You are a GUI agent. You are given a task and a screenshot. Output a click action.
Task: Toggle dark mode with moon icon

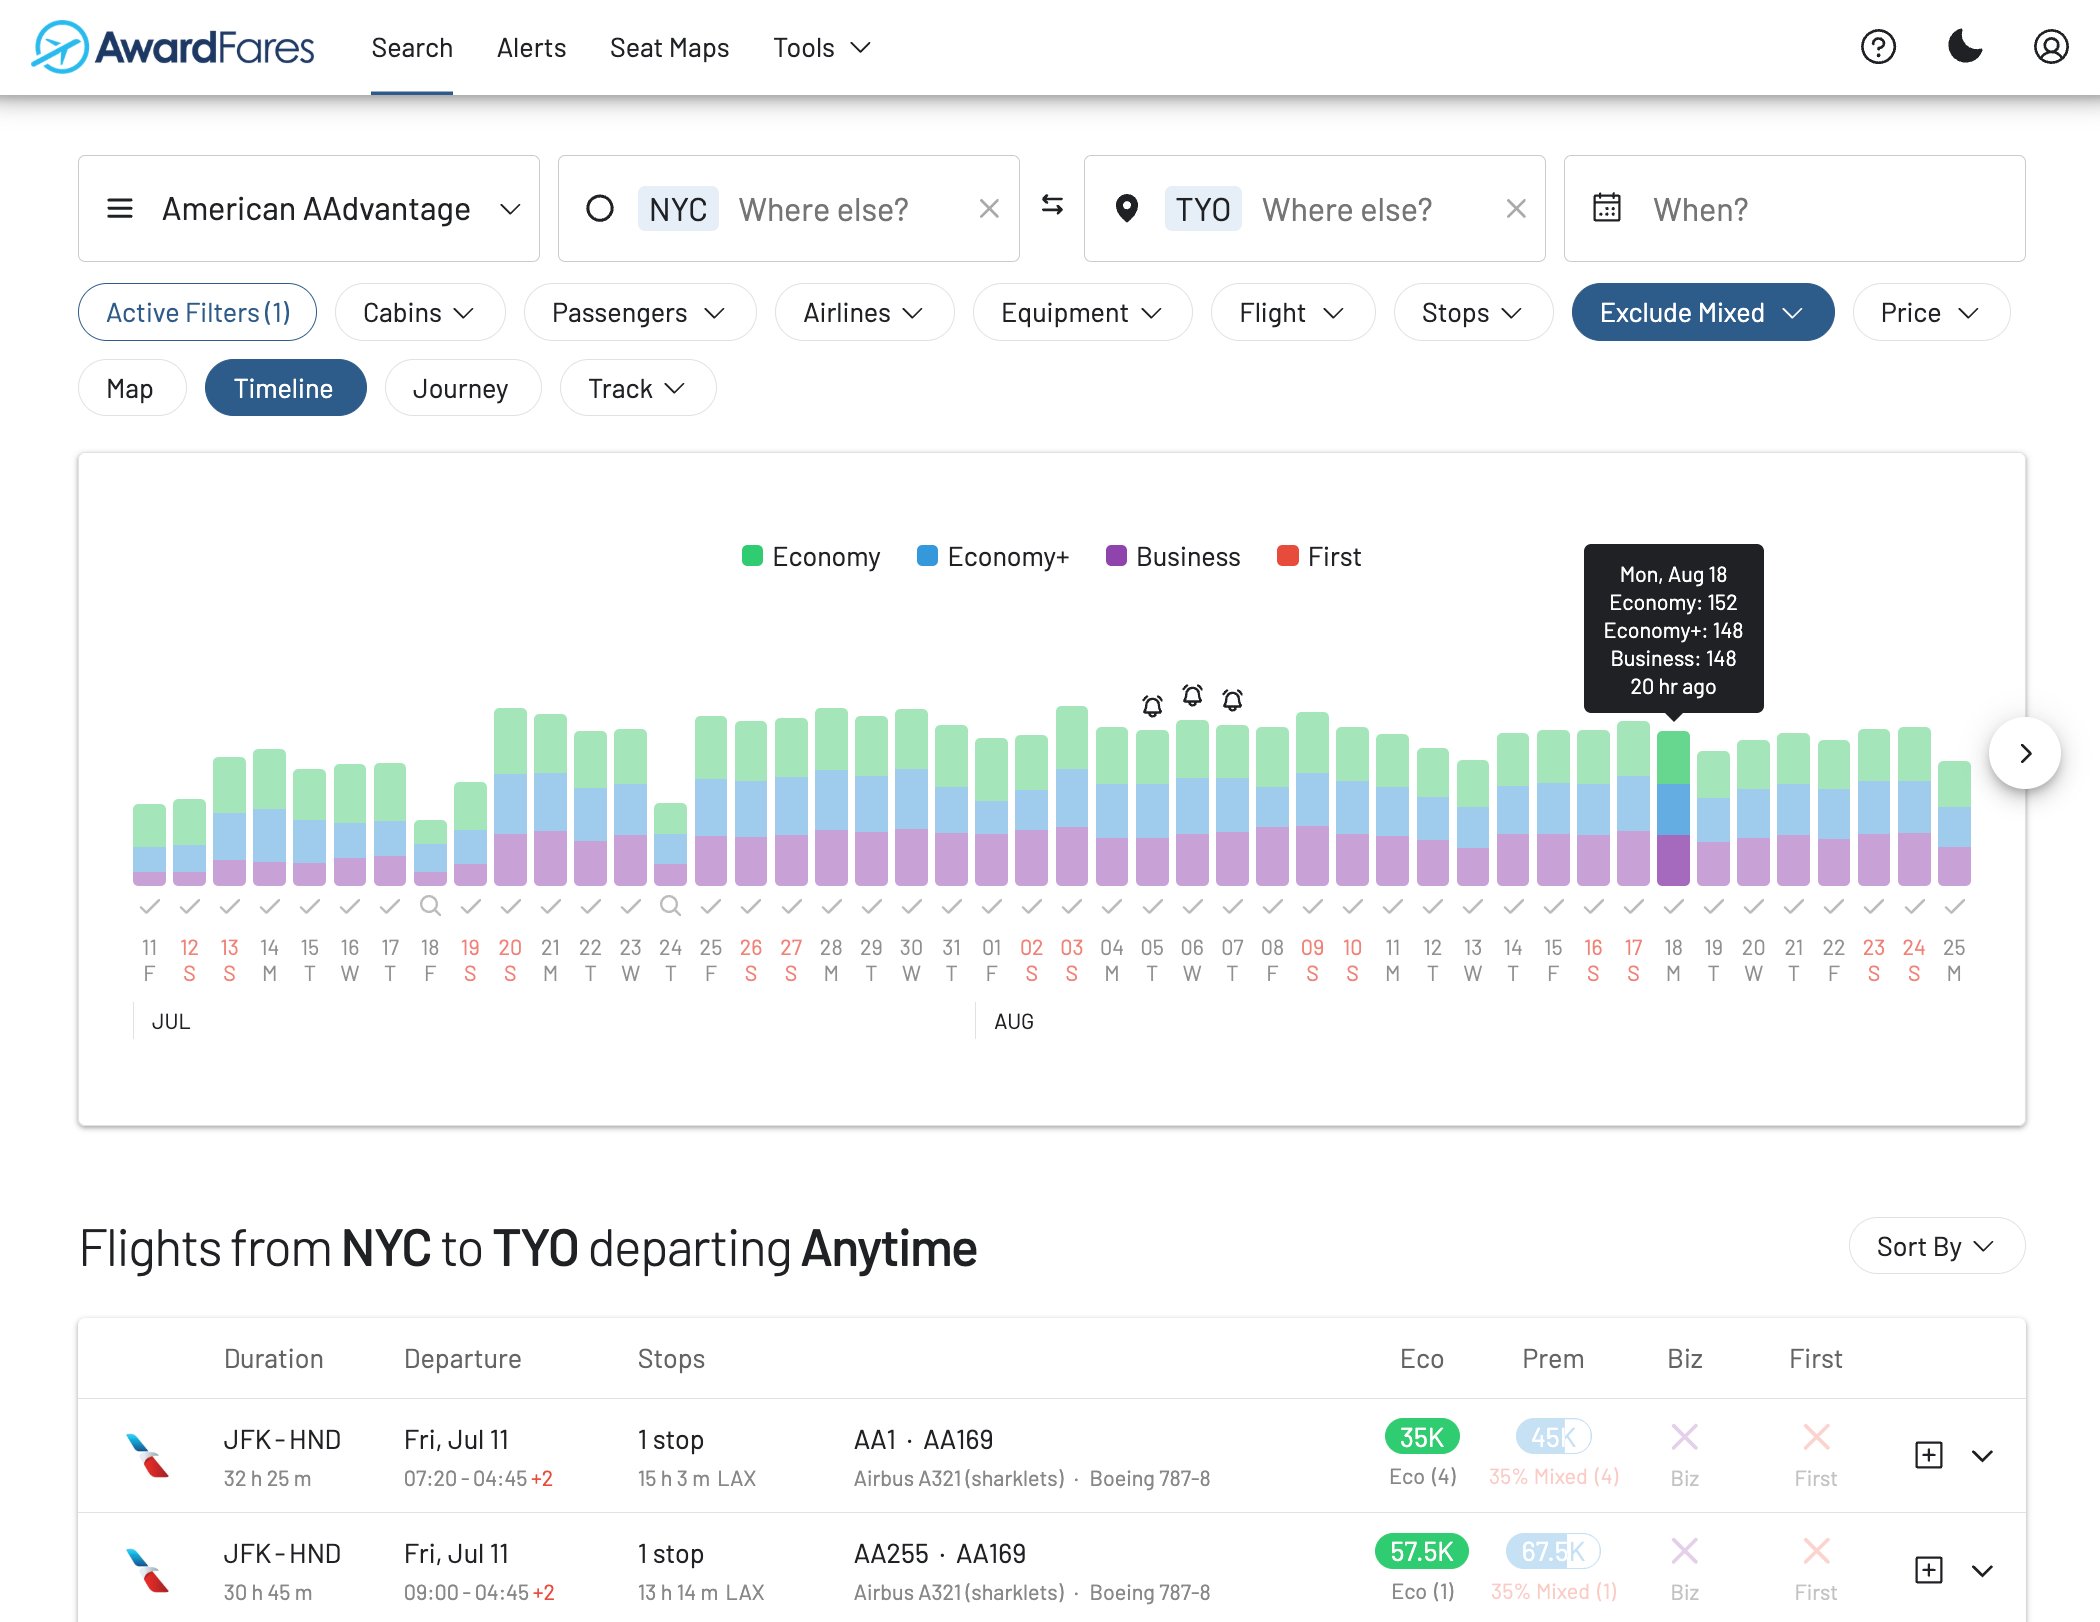pos(1964,47)
